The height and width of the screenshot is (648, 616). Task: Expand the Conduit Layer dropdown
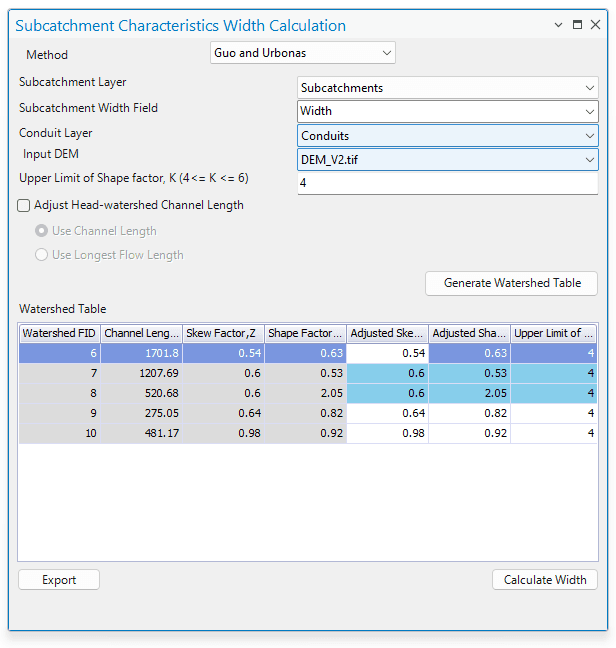pyautogui.click(x=447, y=136)
